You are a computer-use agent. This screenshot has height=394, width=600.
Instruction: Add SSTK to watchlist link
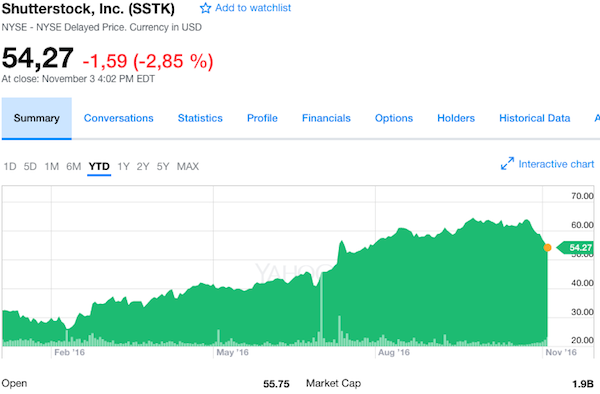click(253, 8)
